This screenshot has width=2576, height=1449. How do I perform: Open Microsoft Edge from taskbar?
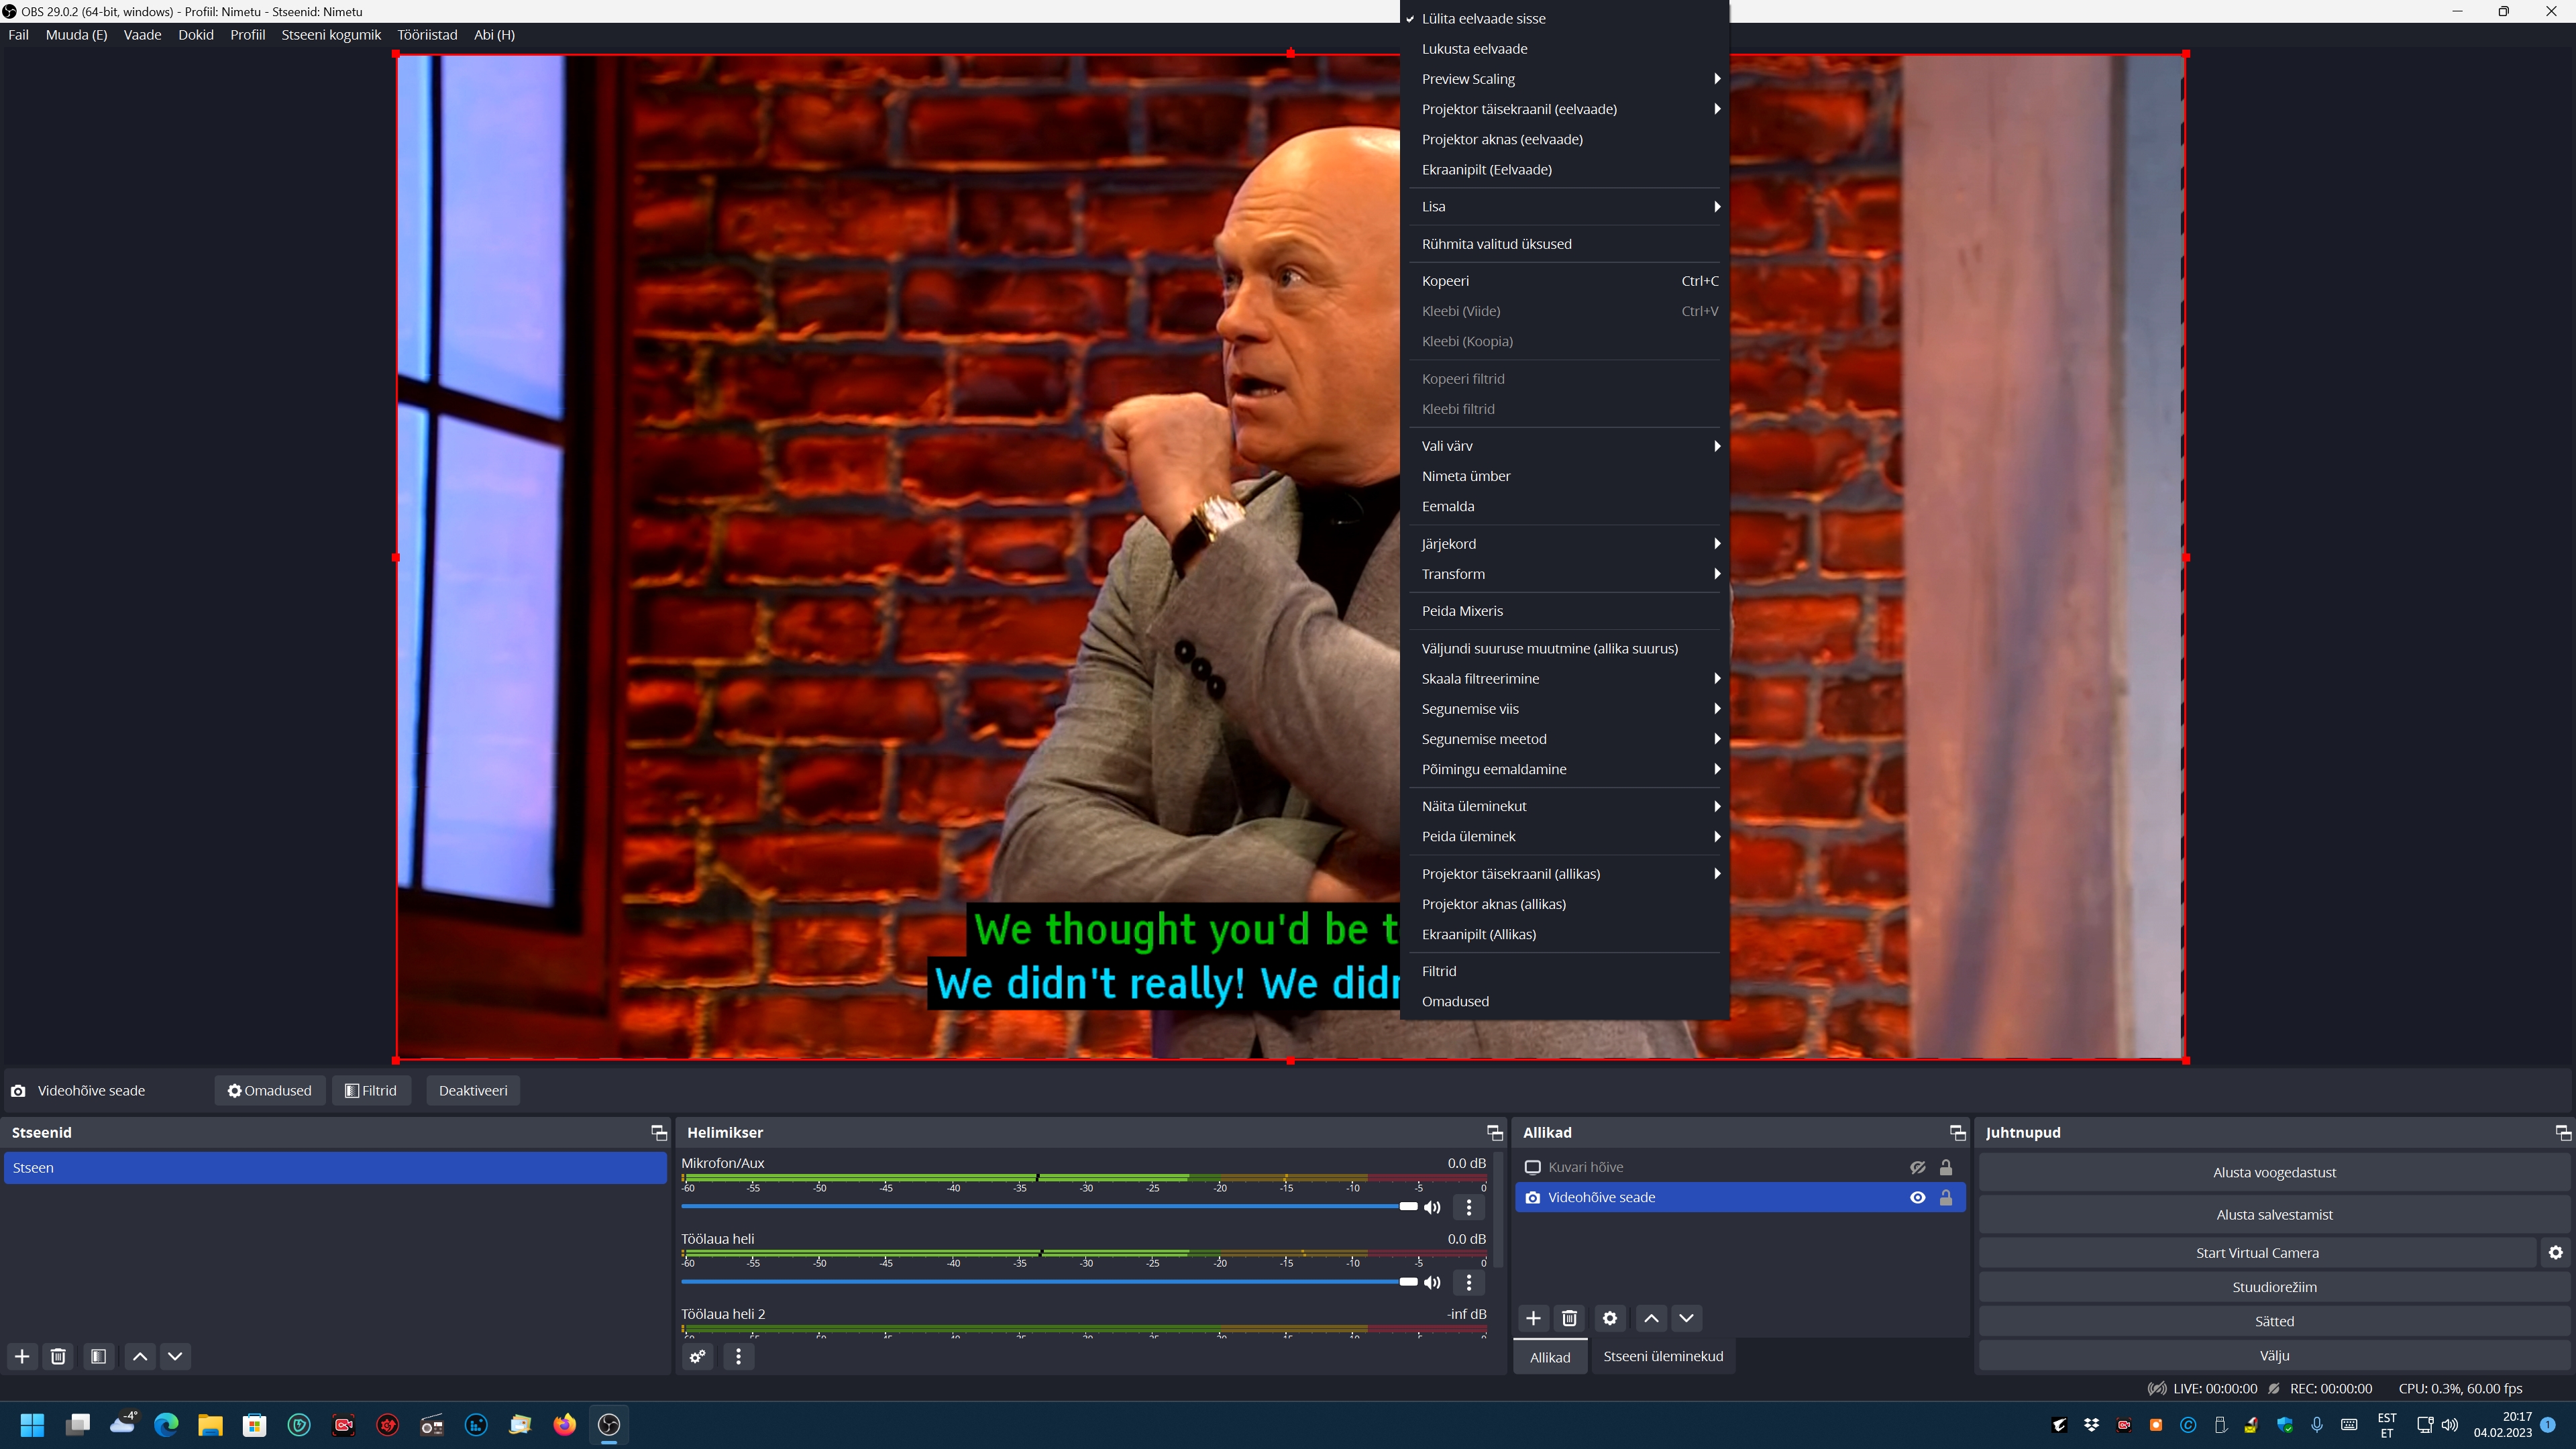pos(166,1424)
